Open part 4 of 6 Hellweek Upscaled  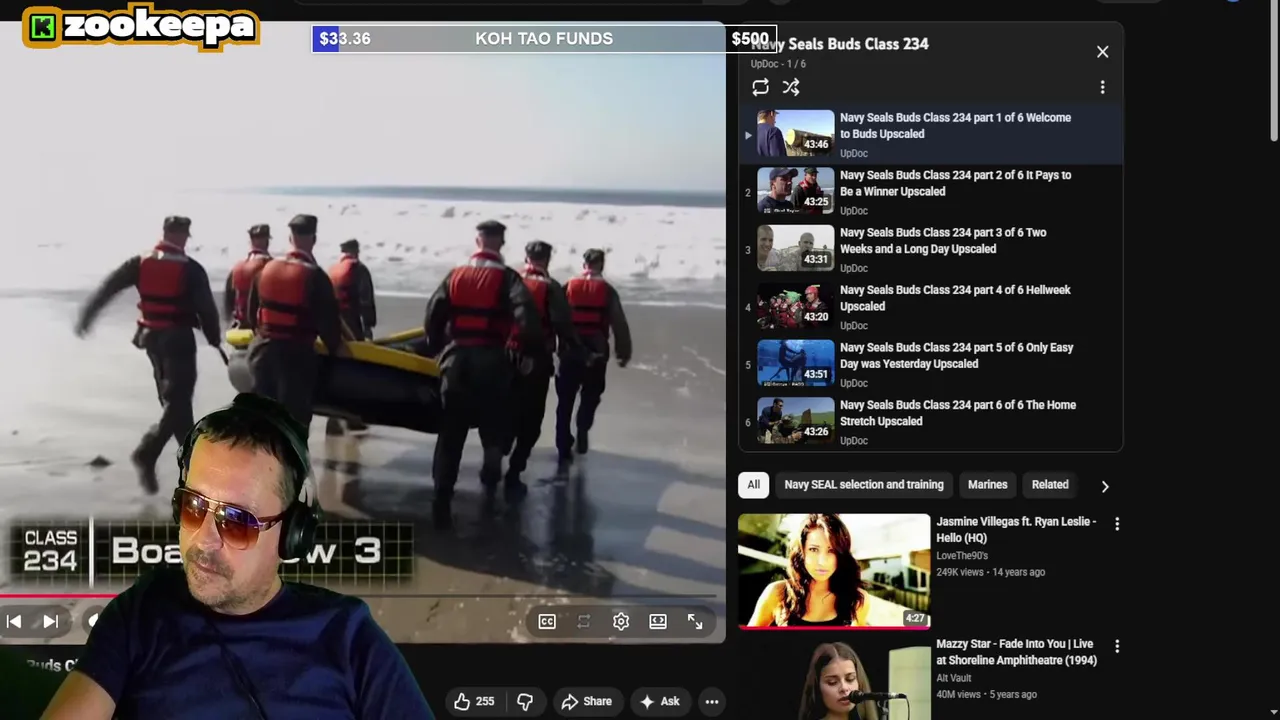click(930, 307)
